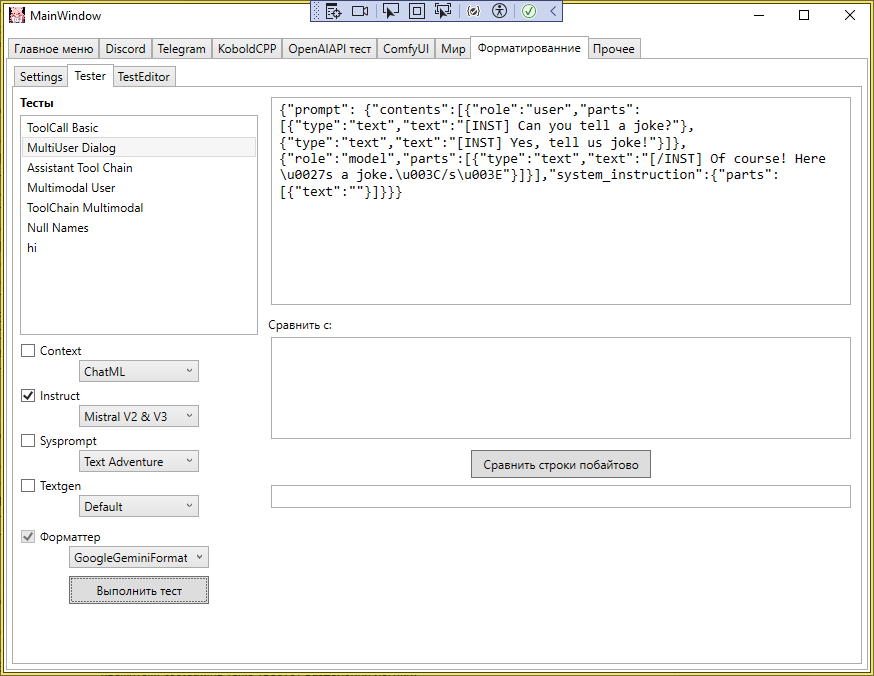Click the curly-braces icon in debug toolbar
Screen dimensions: 874x676
pos(473,11)
